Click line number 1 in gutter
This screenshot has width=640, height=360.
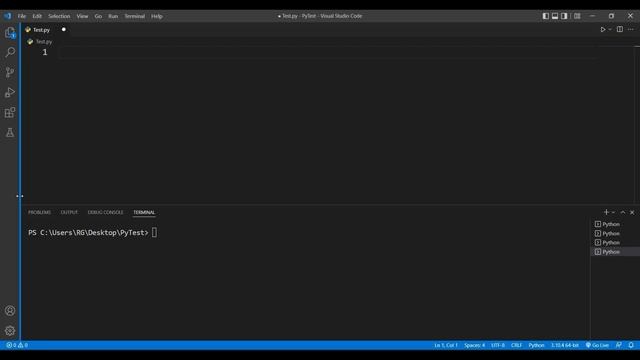[x=45, y=52]
